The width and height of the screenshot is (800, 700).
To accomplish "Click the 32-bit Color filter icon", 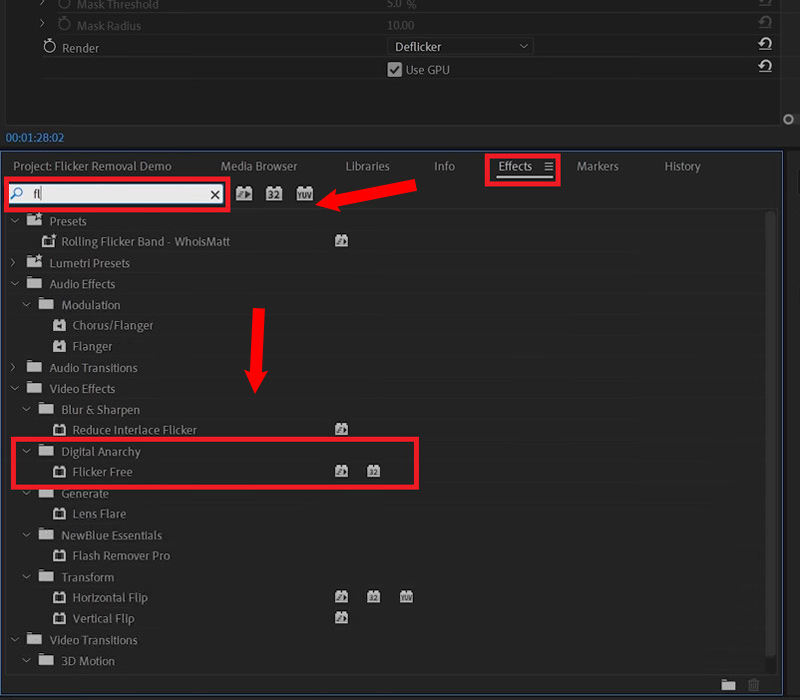I will (274, 194).
